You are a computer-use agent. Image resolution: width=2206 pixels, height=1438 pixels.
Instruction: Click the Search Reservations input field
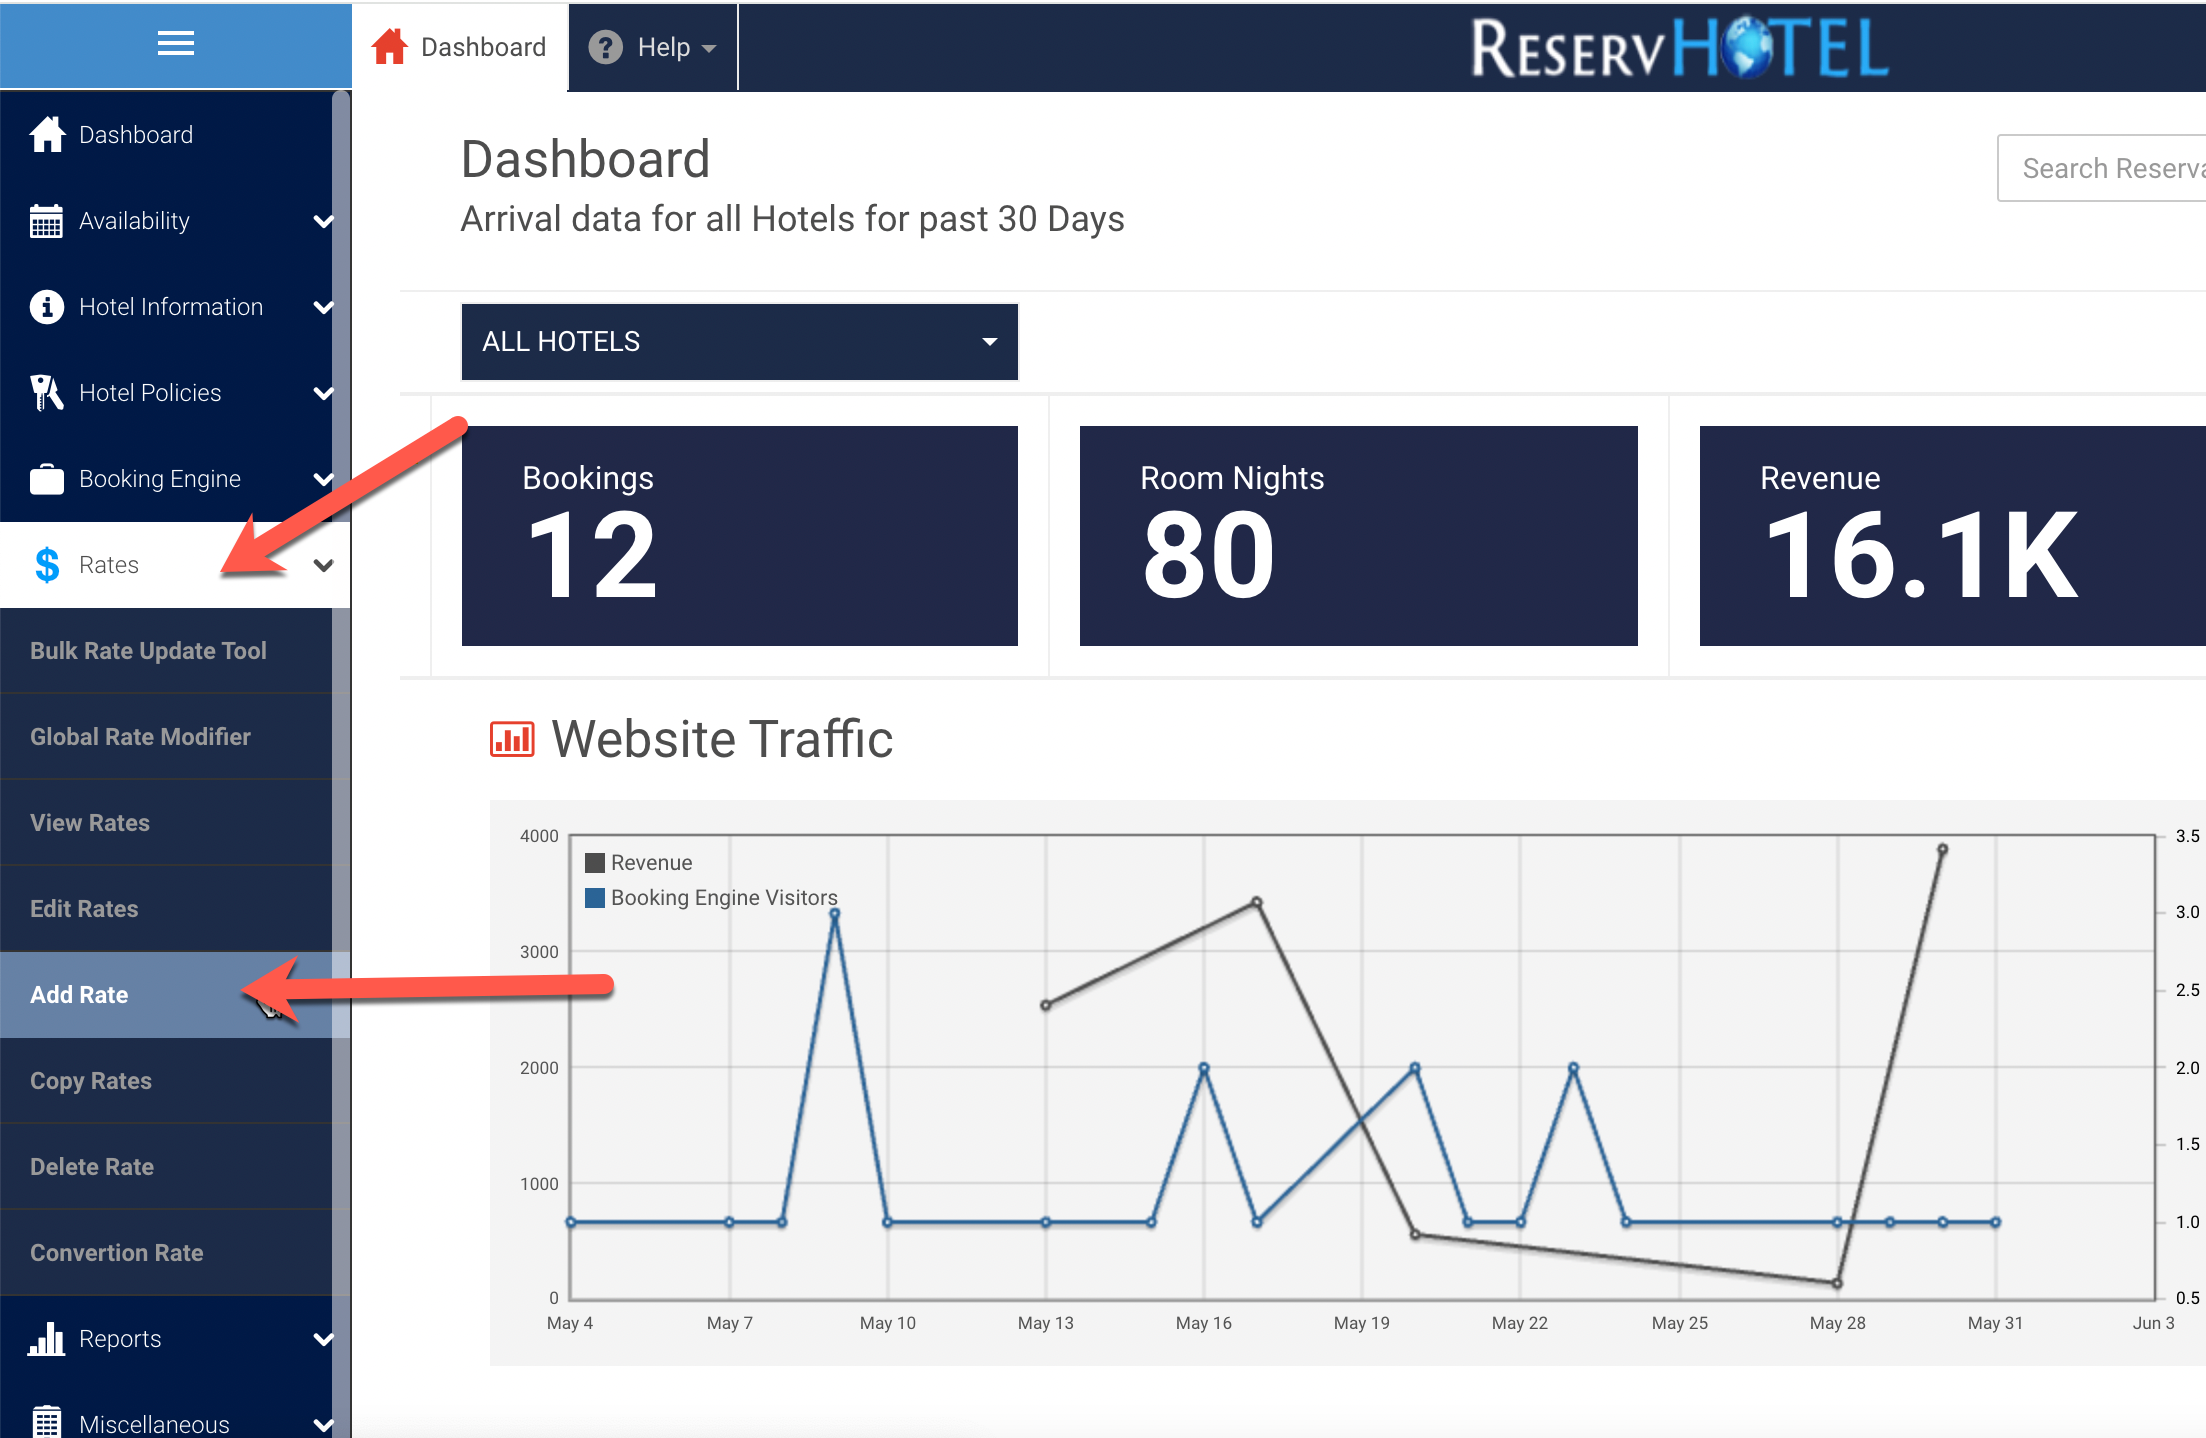[2100, 168]
